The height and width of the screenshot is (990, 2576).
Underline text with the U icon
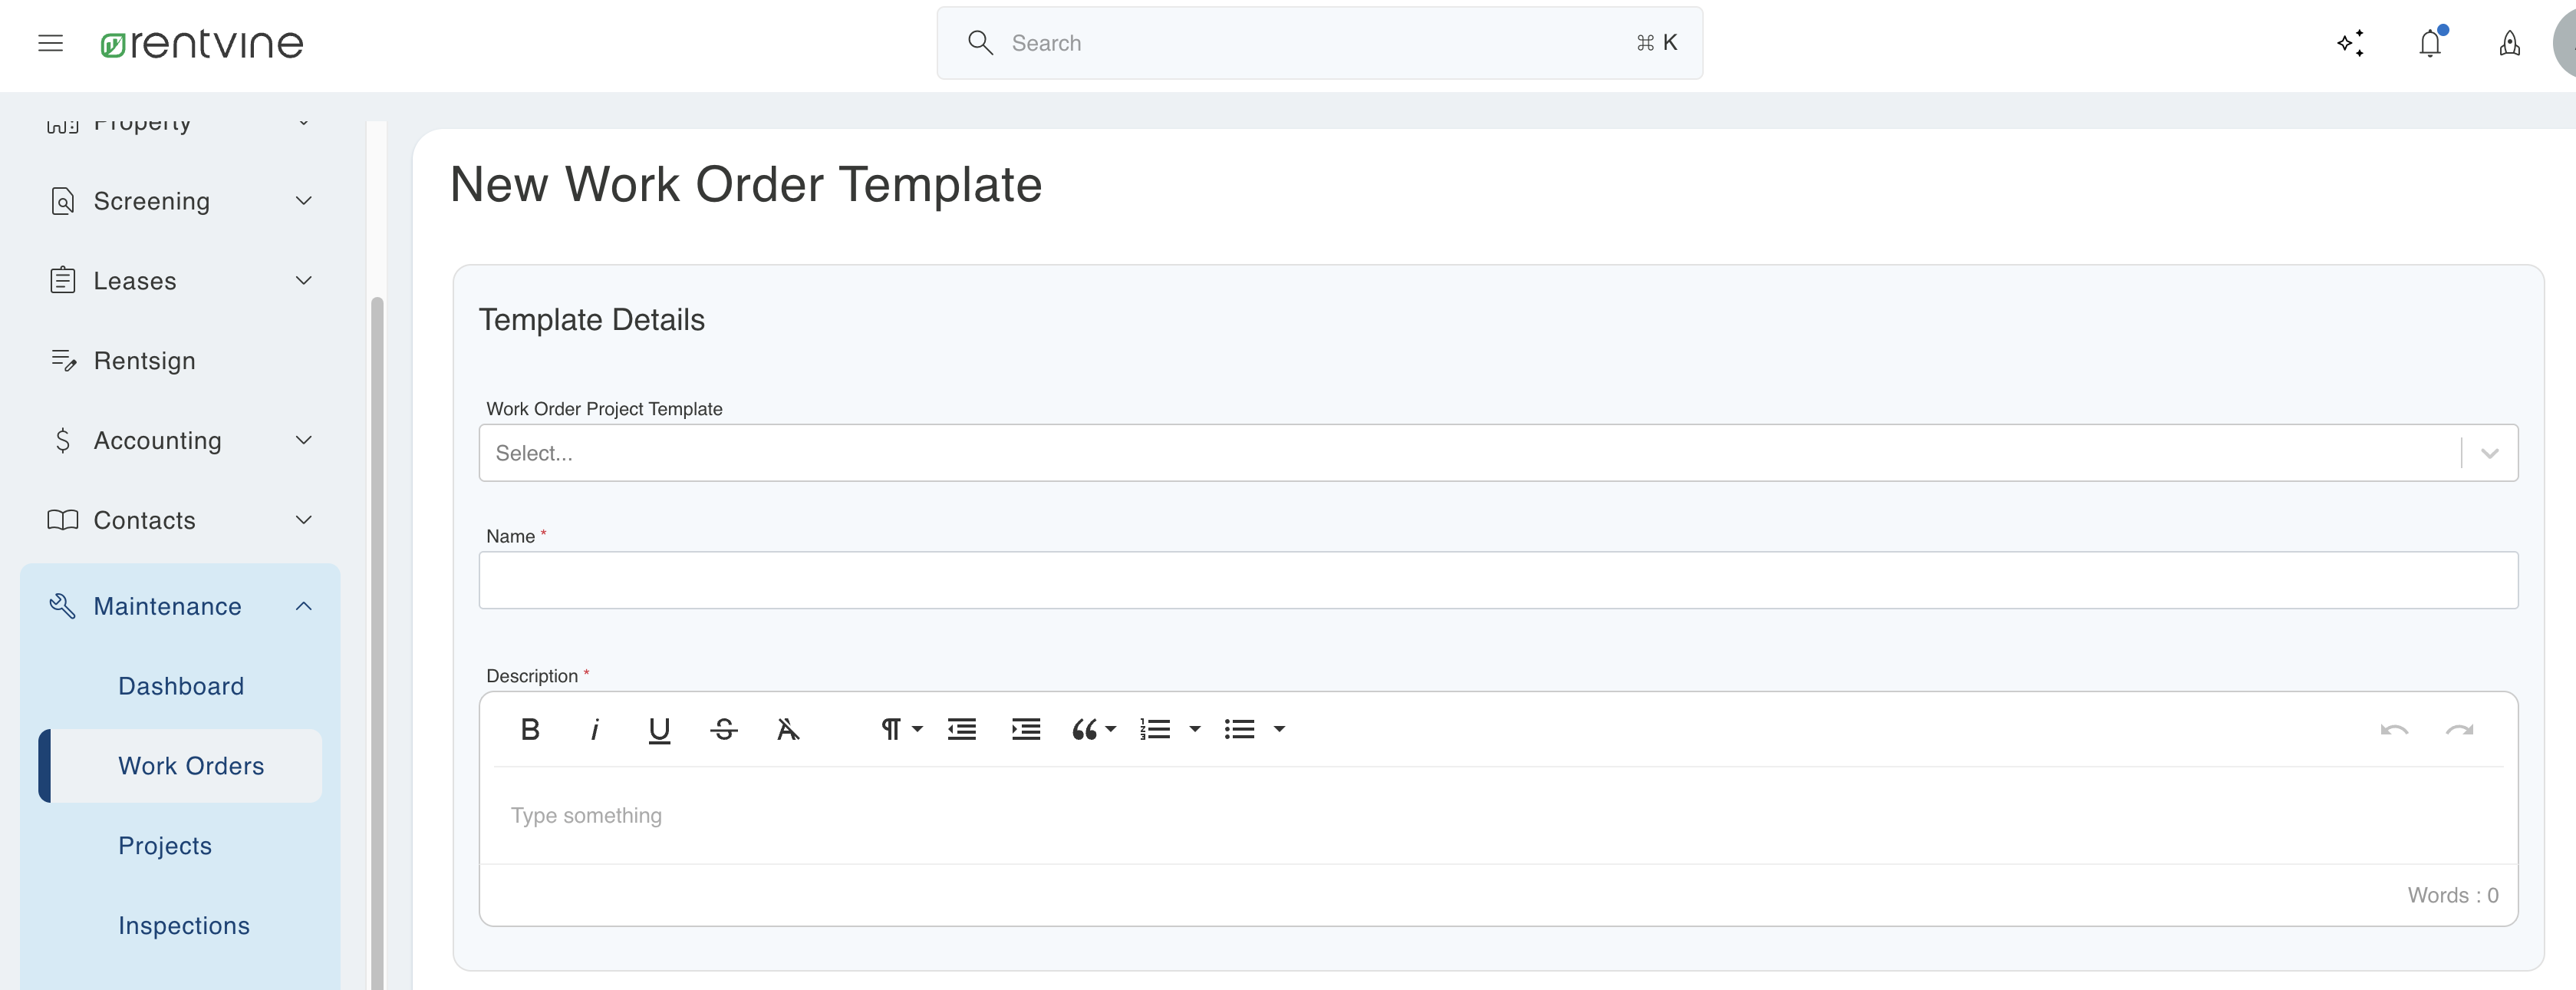pos(659,730)
